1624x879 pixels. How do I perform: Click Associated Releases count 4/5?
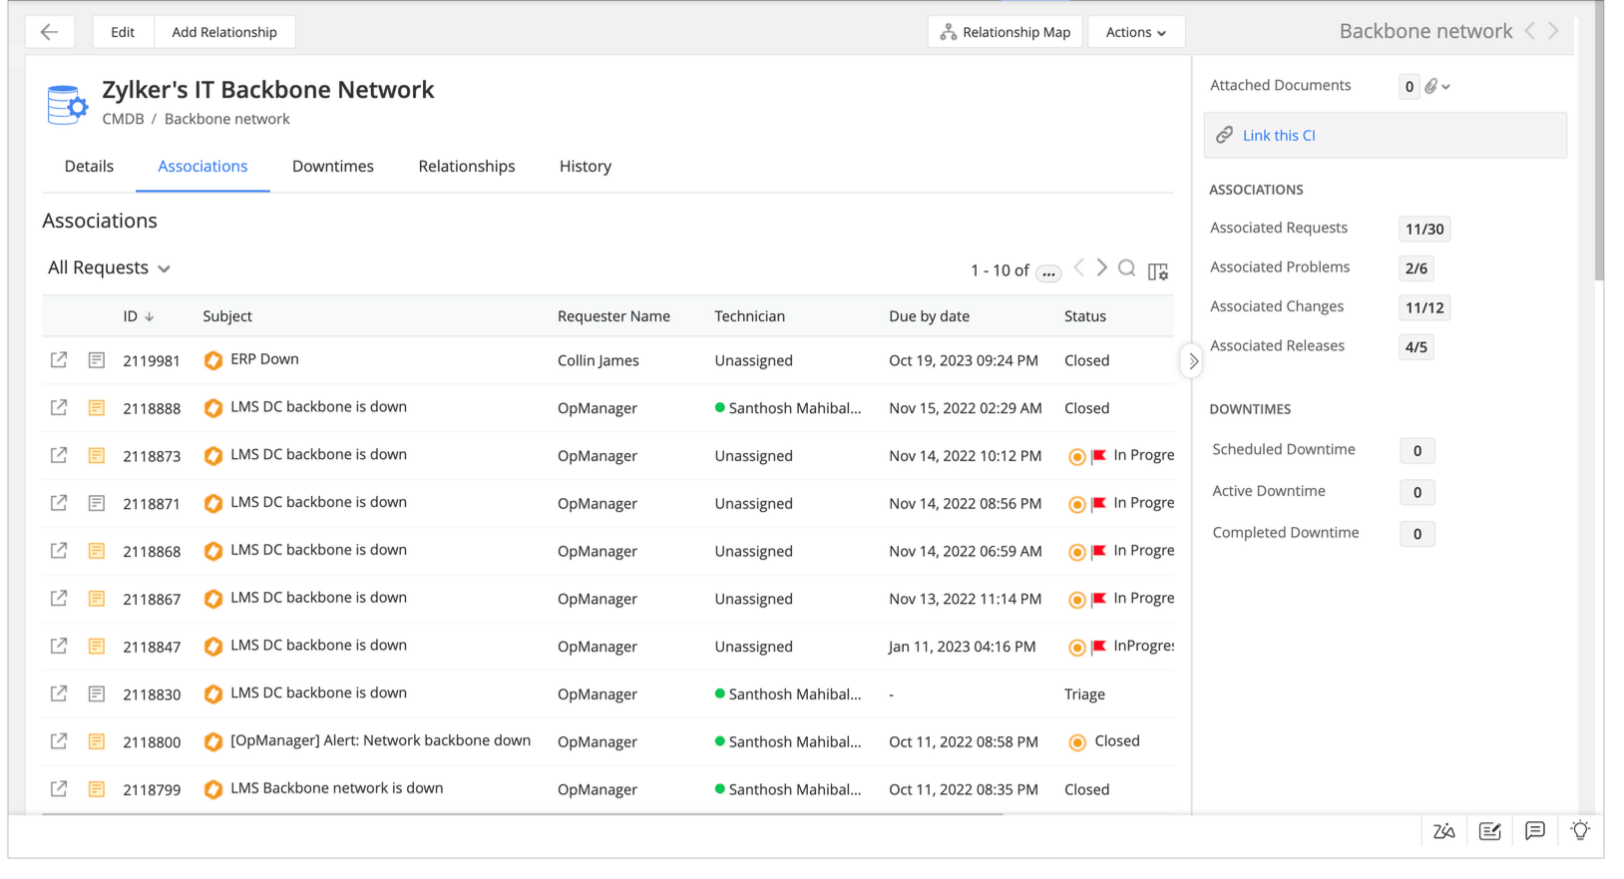tap(1416, 347)
